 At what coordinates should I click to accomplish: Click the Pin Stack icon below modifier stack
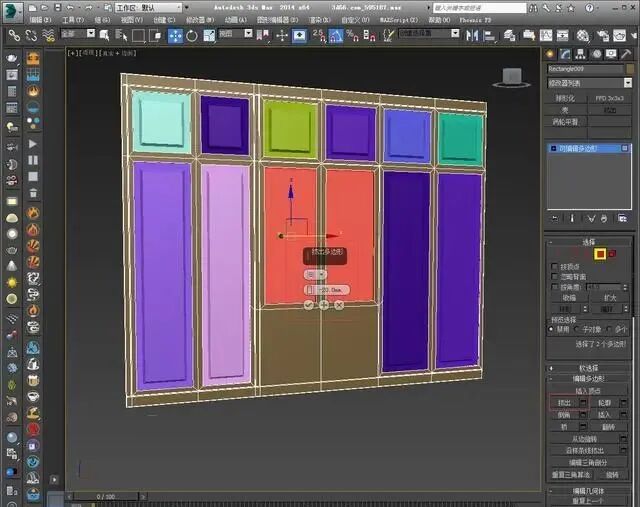[555, 219]
